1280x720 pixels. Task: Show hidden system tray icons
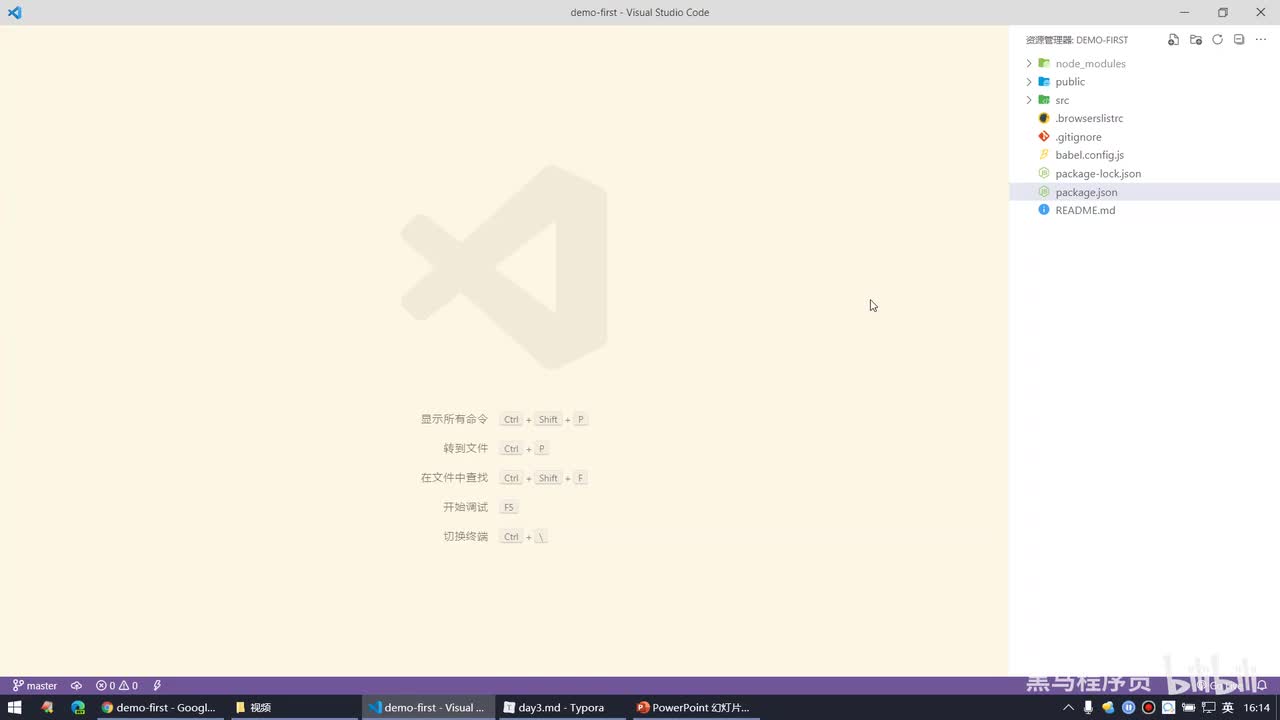click(1068, 708)
